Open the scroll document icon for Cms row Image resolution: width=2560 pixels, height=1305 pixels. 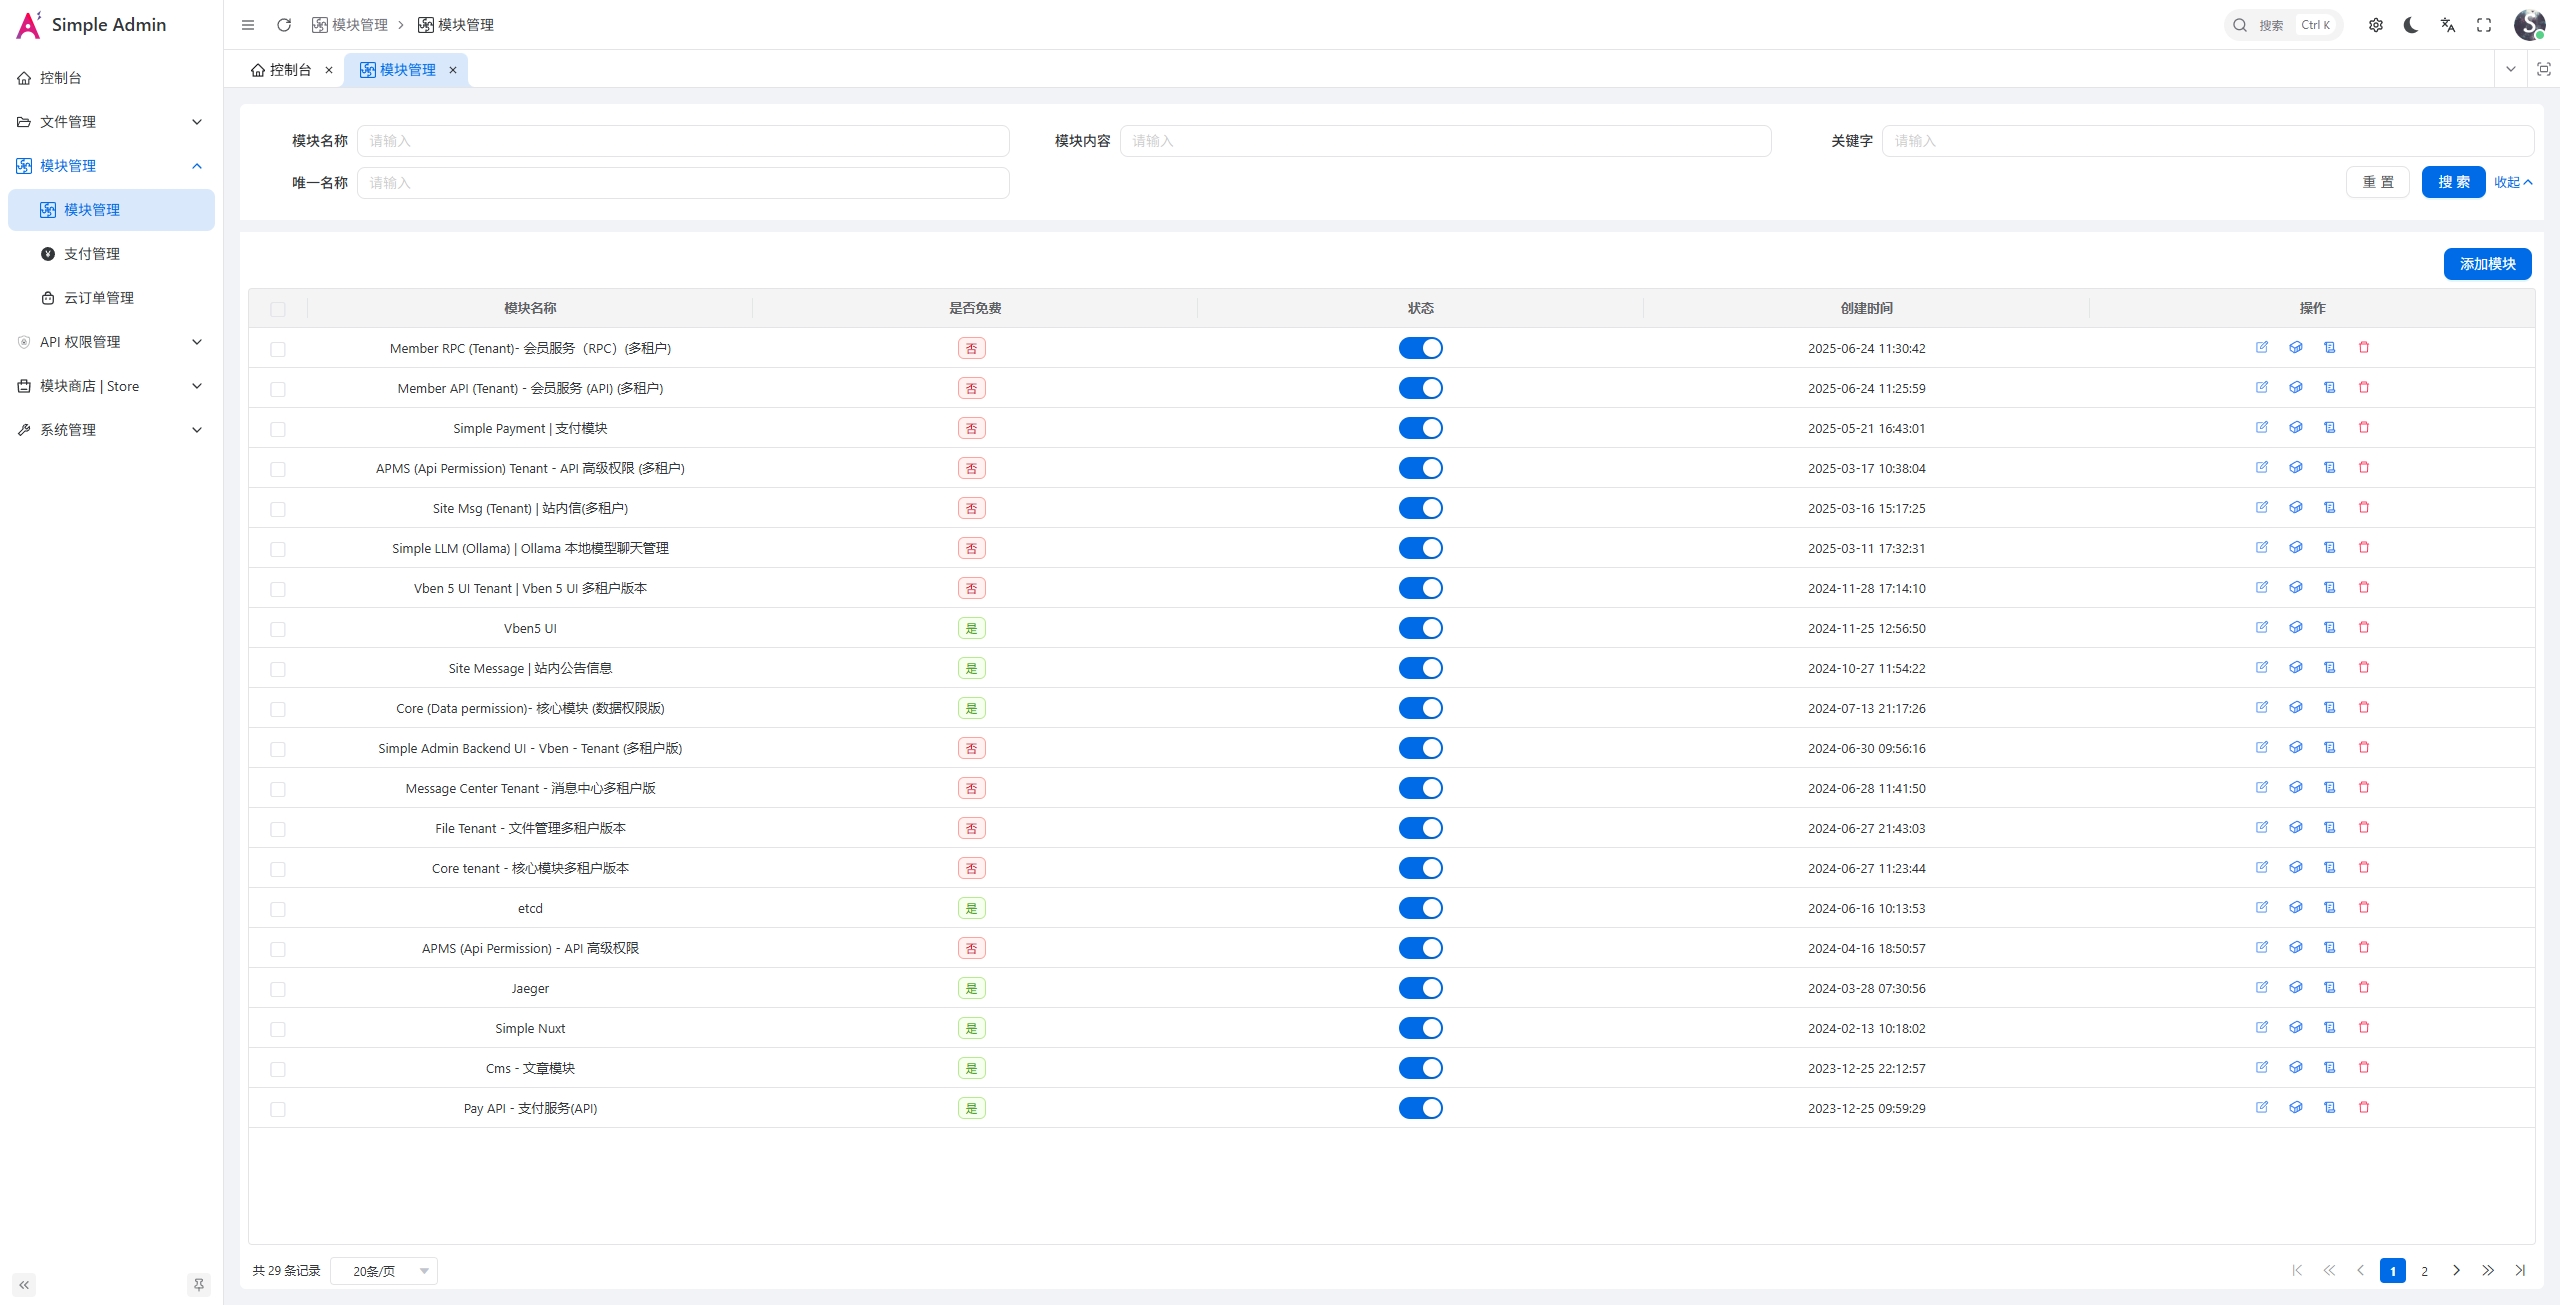2330,1067
